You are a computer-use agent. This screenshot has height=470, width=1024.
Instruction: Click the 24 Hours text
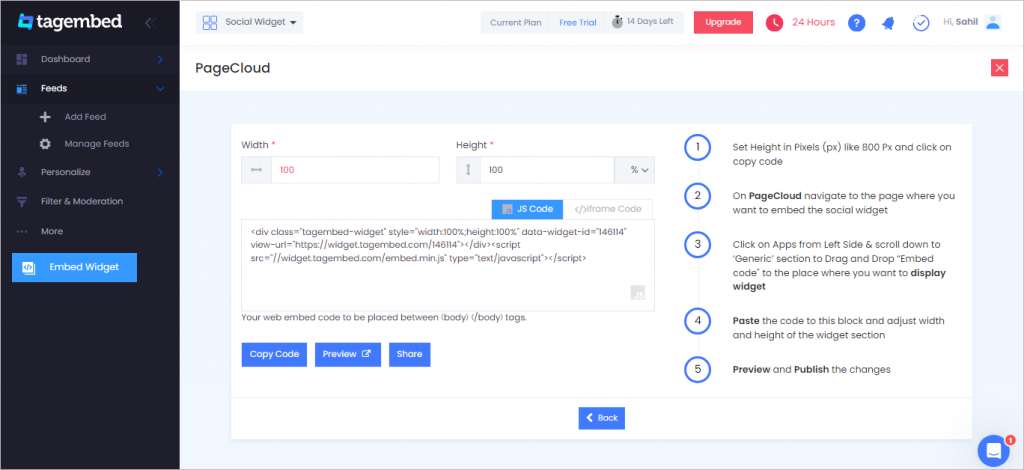(x=813, y=22)
